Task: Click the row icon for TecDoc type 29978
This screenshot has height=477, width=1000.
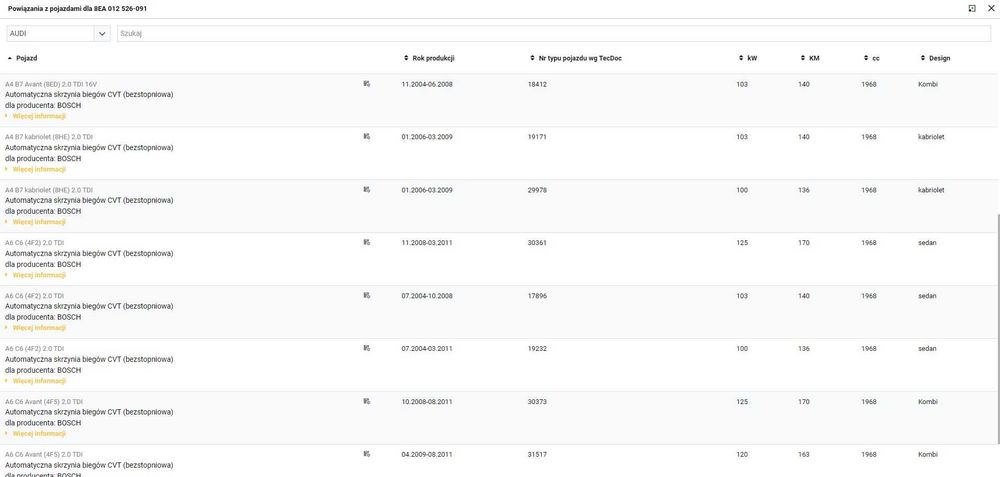Action: [x=367, y=190]
